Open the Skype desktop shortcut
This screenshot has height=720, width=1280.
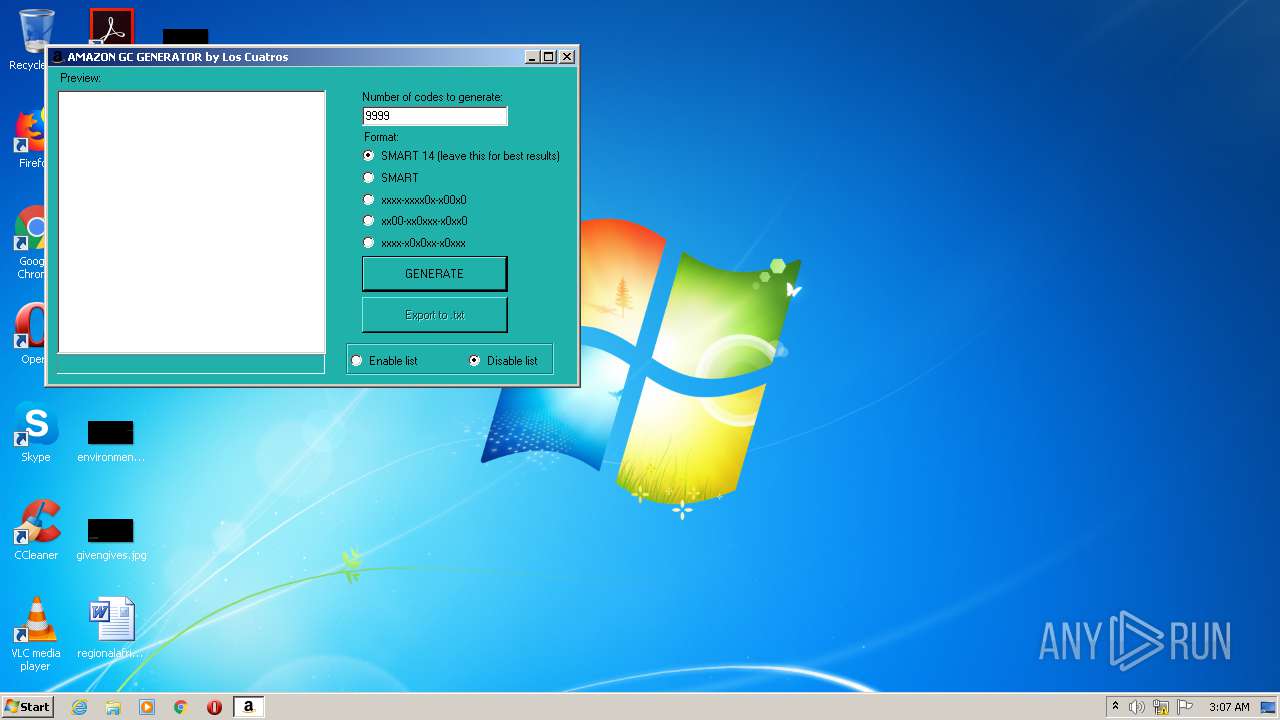point(35,433)
